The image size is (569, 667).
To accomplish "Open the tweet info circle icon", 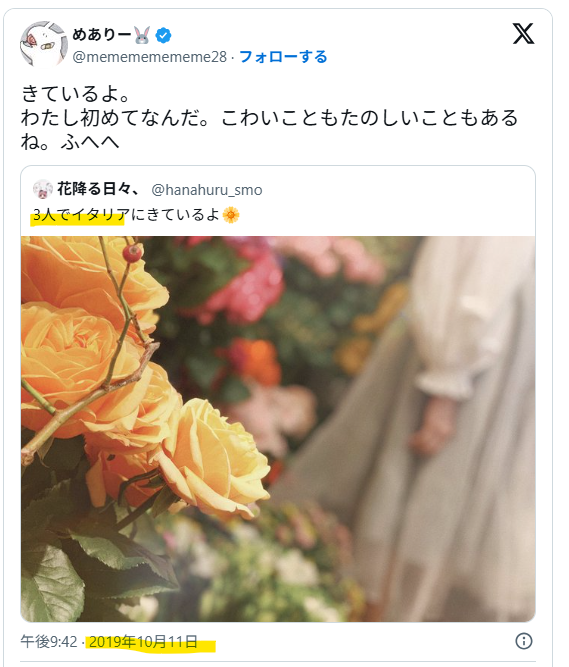I will (523, 641).
